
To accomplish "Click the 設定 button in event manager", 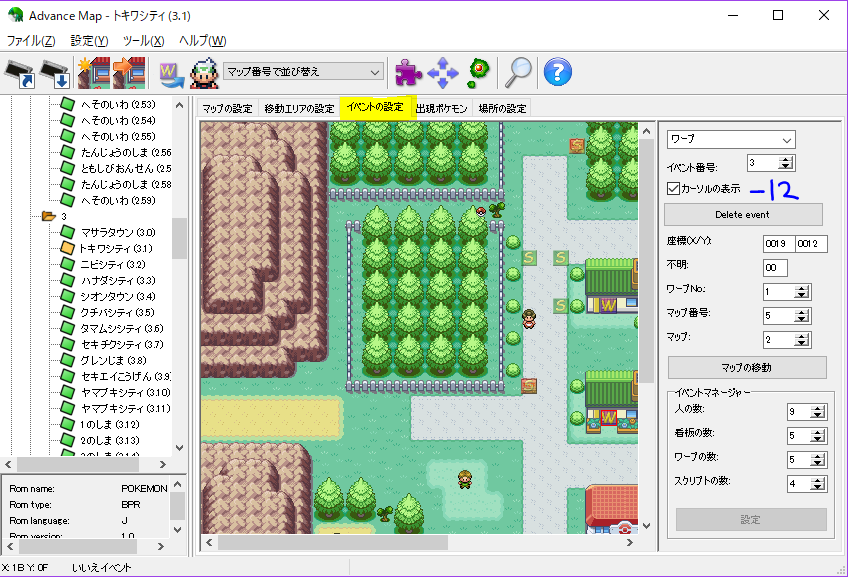I will pyautogui.click(x=751, y=520).
